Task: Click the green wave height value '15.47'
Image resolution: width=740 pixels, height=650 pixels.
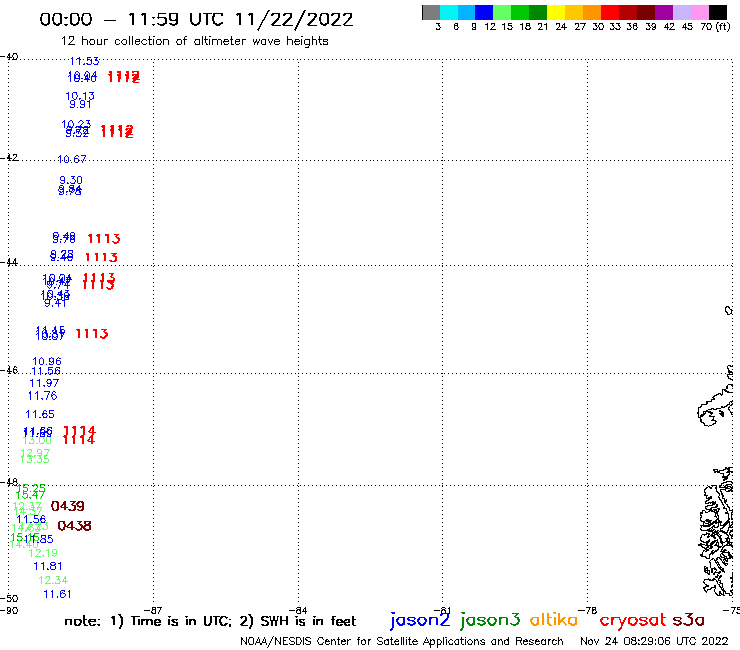Action: coord(30,495)
